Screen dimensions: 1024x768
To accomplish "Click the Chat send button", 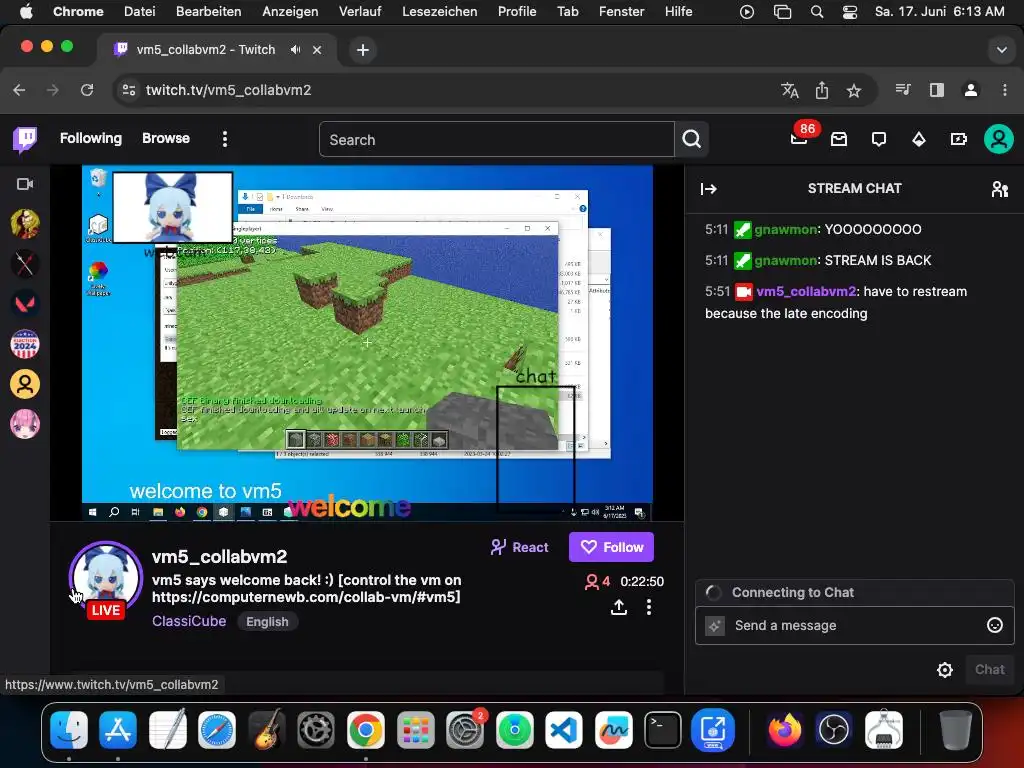I will click(x=989, y=669).
